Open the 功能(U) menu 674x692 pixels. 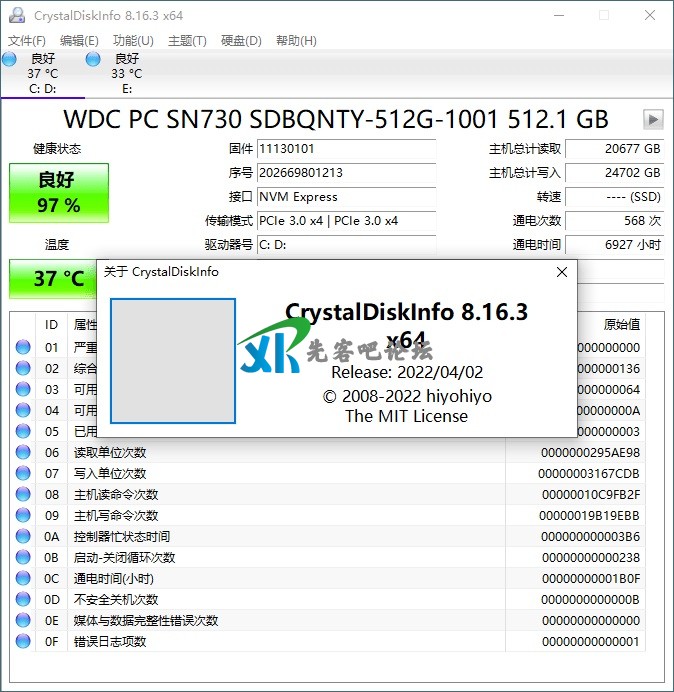coord(133,41)
